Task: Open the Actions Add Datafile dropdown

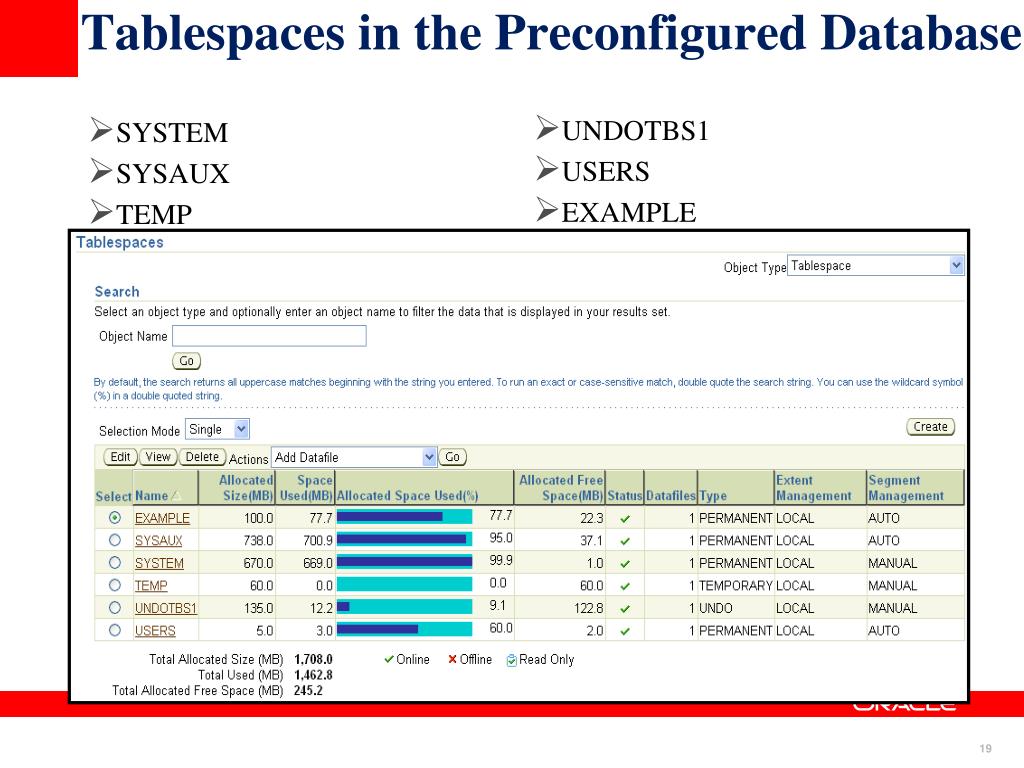Action: (x=354, y=457)
